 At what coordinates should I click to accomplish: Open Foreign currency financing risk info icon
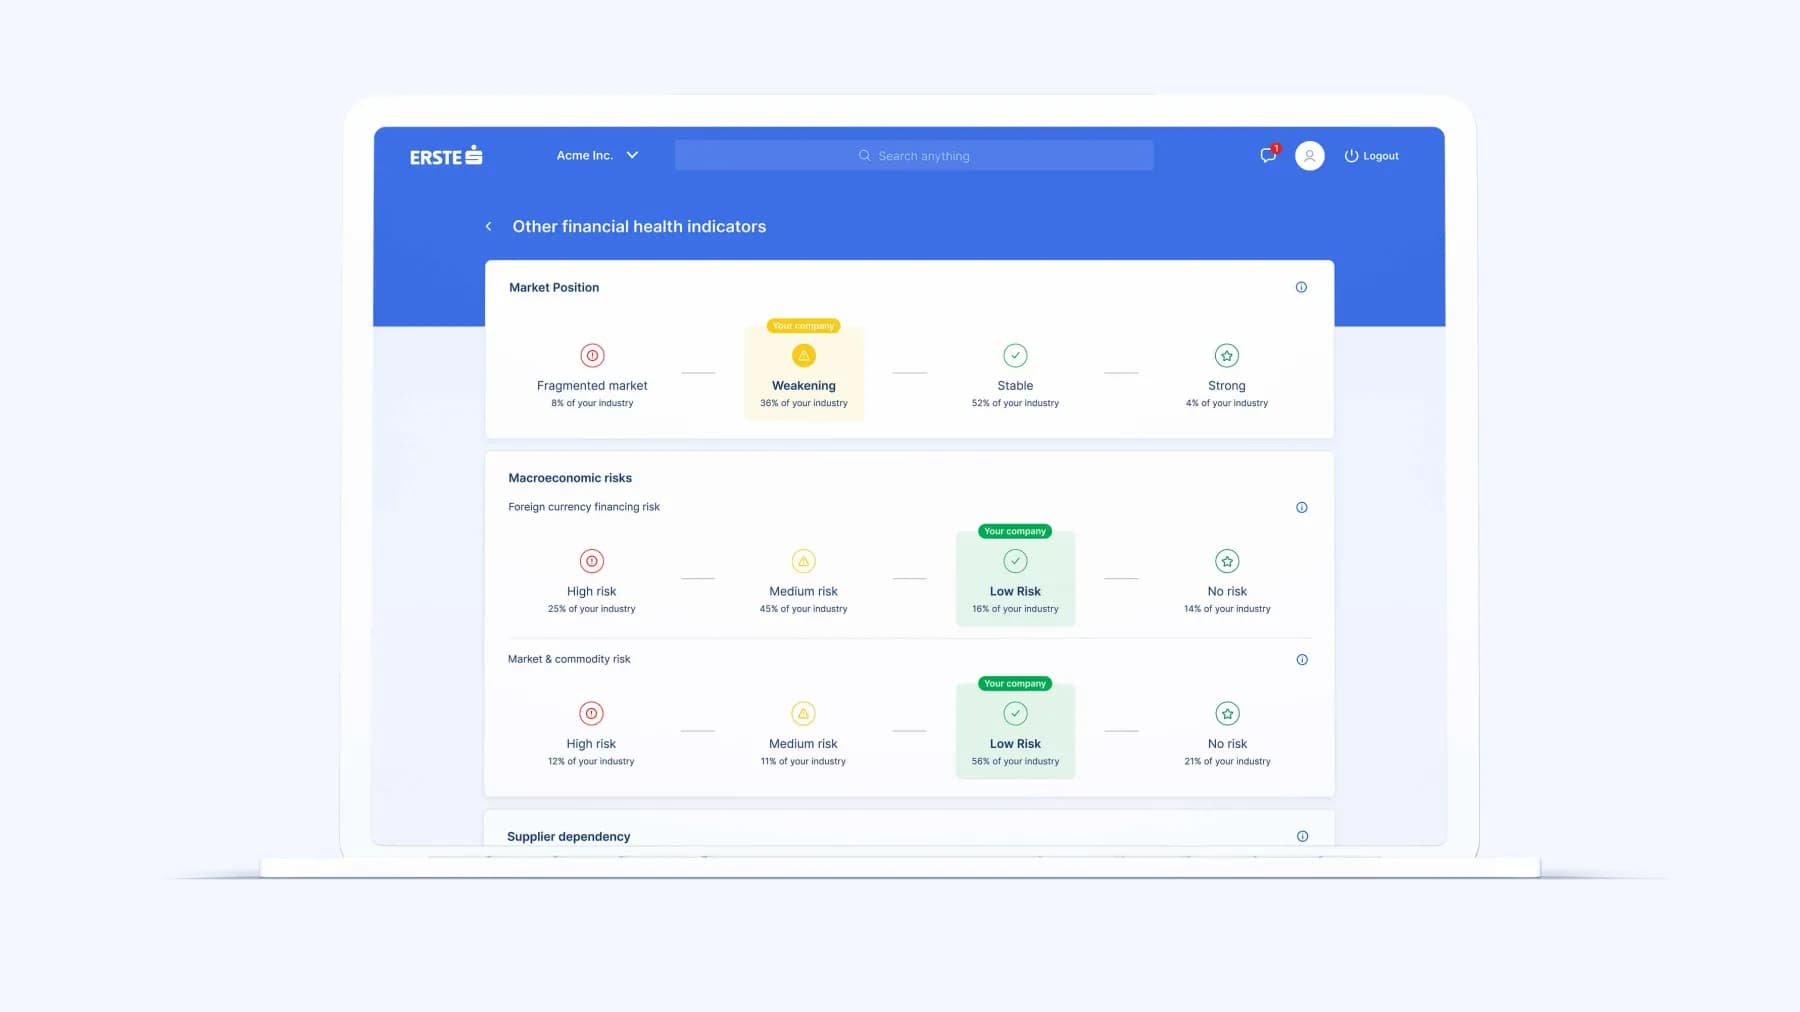pyautogui.click(x=1302, y=507)
